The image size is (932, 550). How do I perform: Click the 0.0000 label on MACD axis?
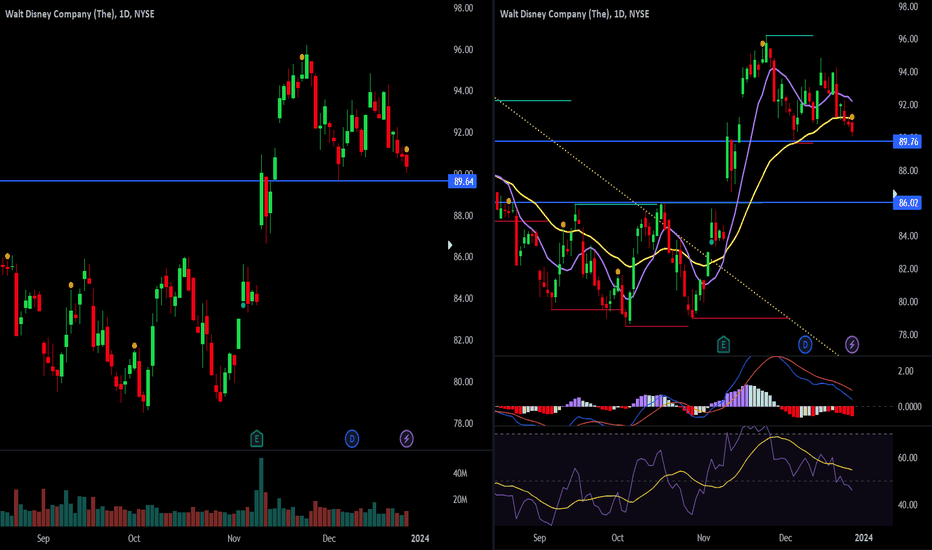tap(909, 407)
